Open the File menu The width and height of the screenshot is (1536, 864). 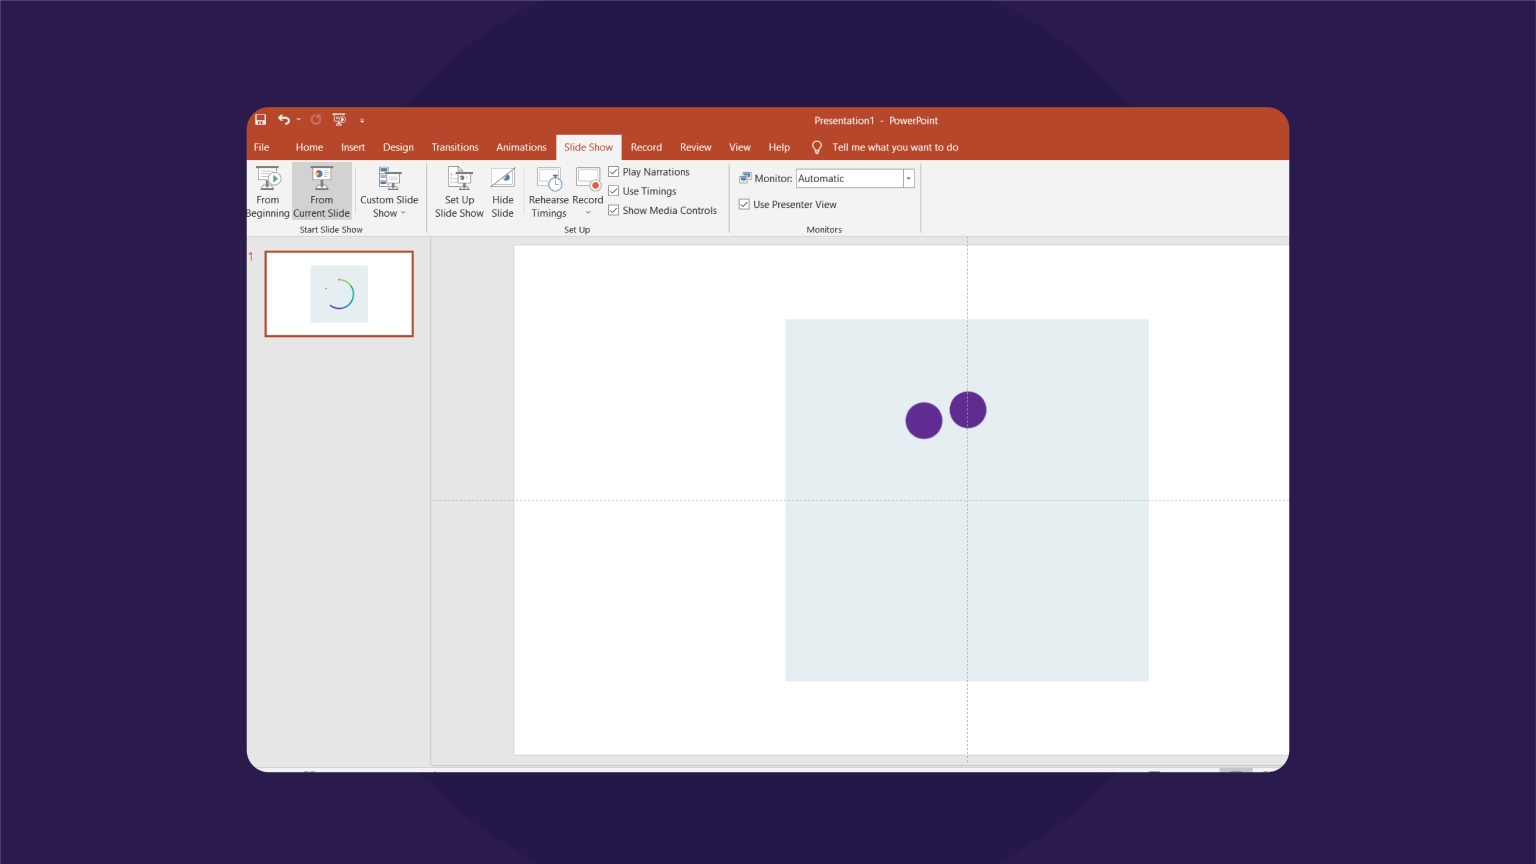click(261, 147)
